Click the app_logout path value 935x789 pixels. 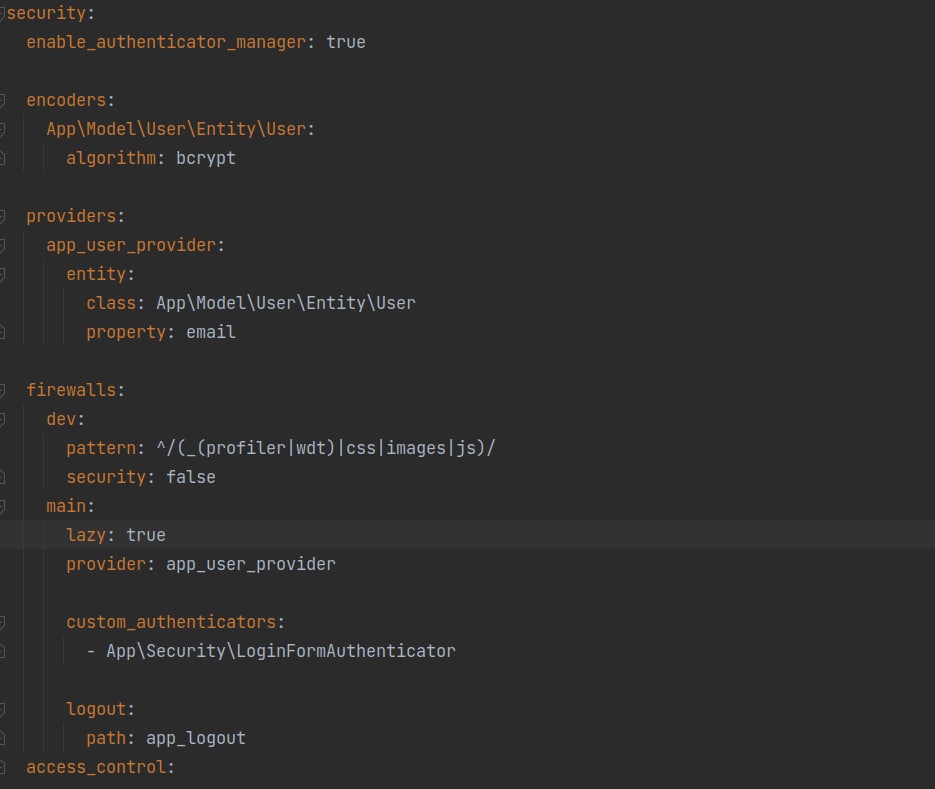(x=196, y=738)
